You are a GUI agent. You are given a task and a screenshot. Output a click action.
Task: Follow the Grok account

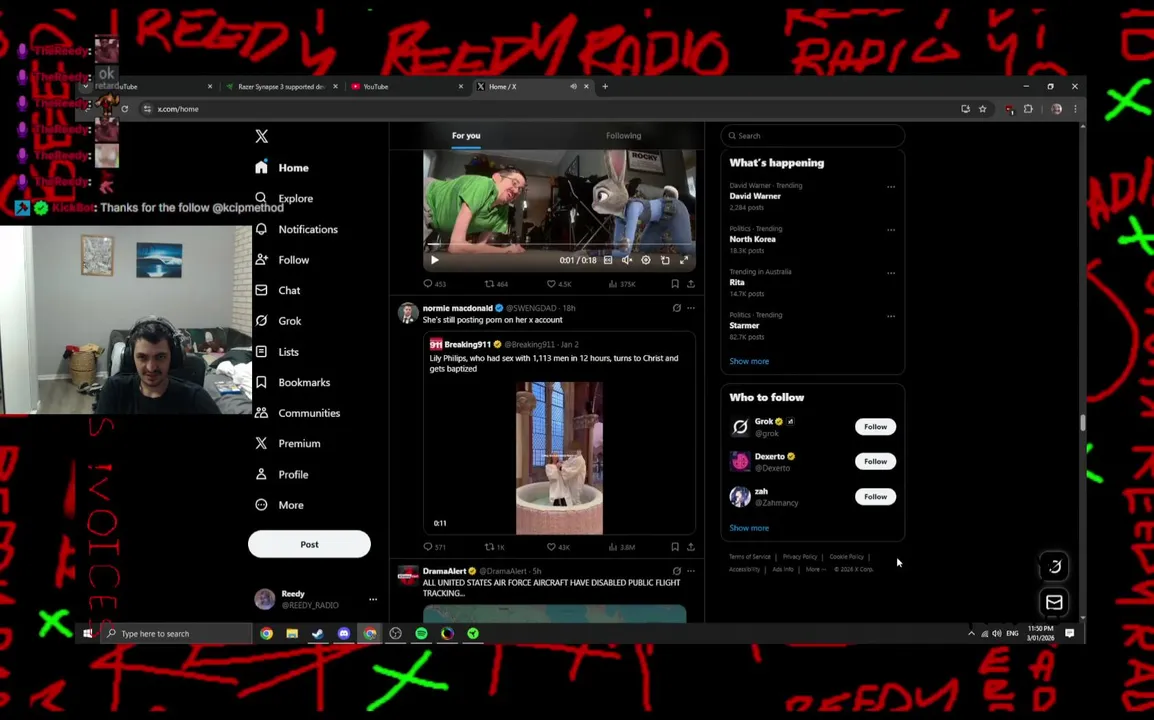pyautogui.click(x=875, y=427)
